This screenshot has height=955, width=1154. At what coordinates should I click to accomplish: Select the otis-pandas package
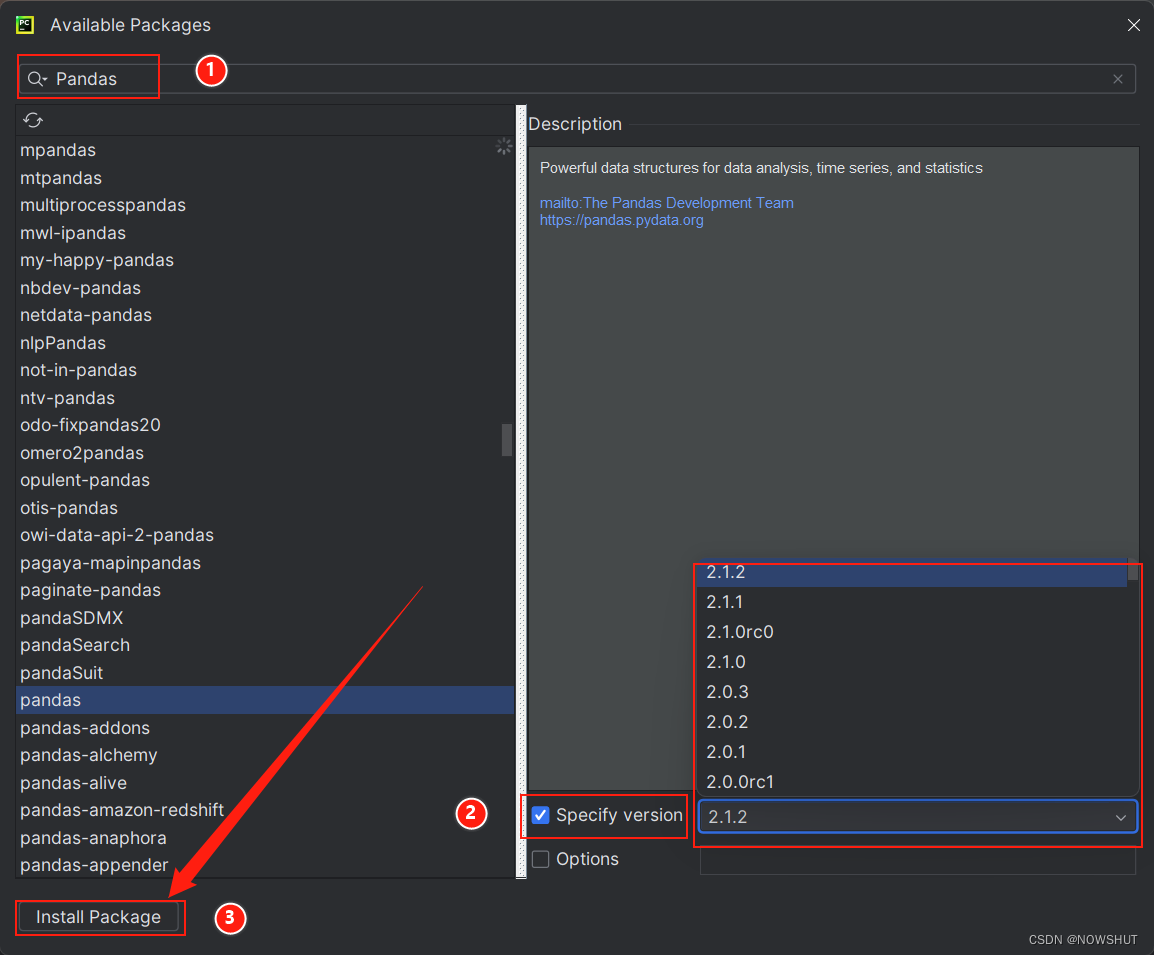click(265, 508)
